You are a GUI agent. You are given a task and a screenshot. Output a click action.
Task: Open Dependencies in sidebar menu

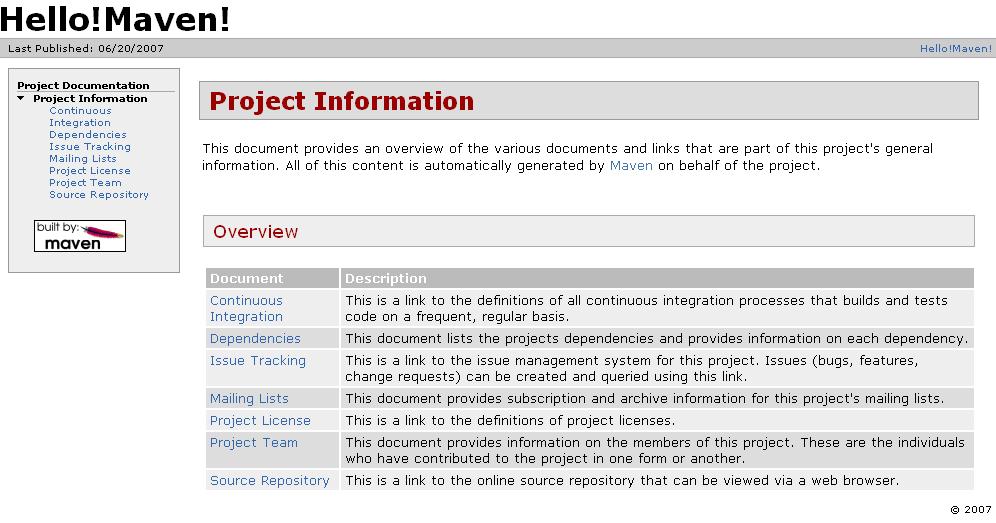[x=88, y=135]
